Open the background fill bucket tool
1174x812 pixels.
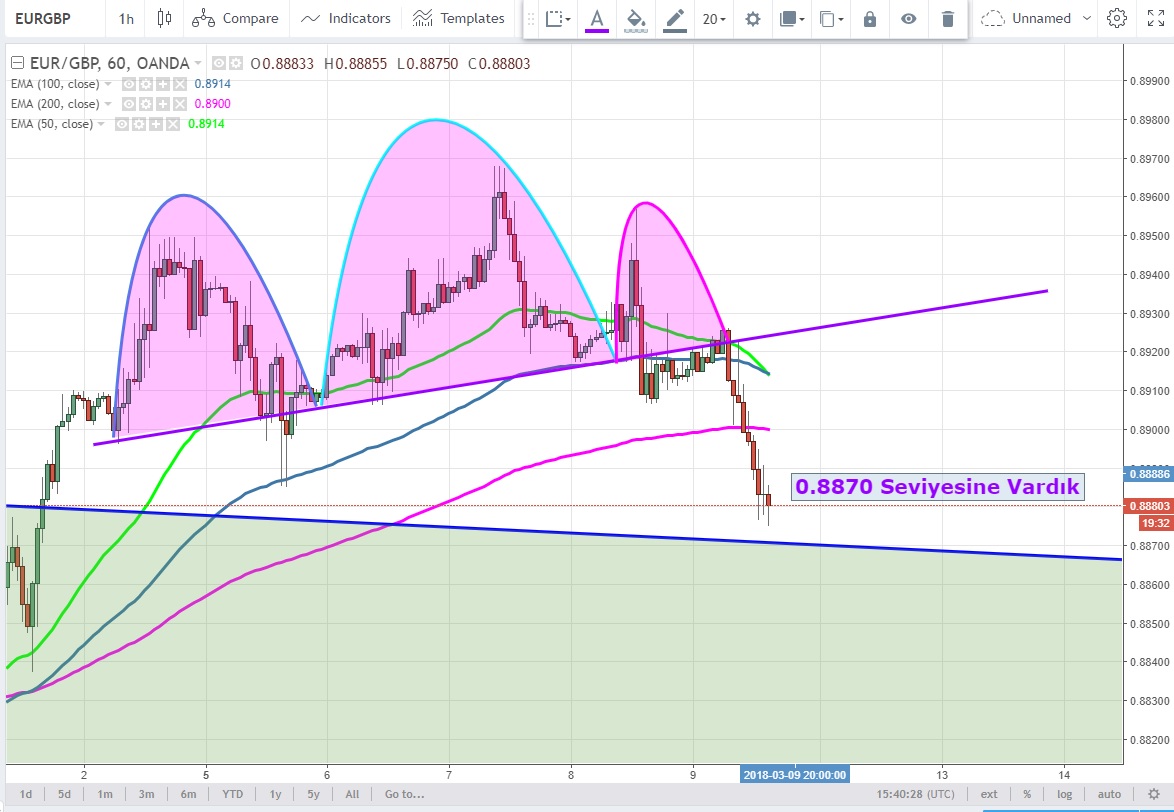(635, 18)
